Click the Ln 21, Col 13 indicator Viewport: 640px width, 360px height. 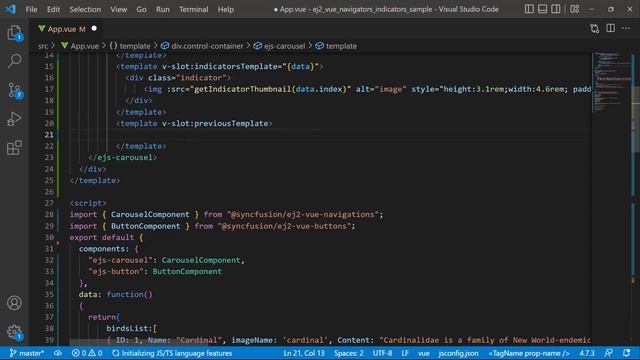point(304,353)
